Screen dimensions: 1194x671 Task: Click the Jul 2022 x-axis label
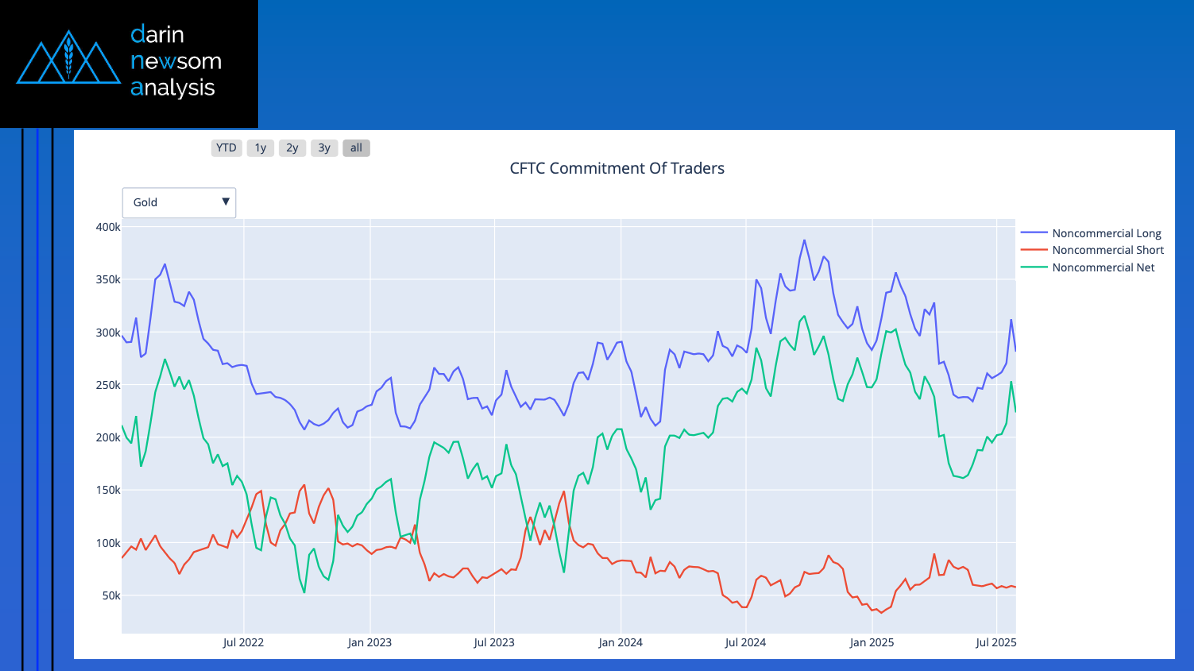(x=243, y=643)
